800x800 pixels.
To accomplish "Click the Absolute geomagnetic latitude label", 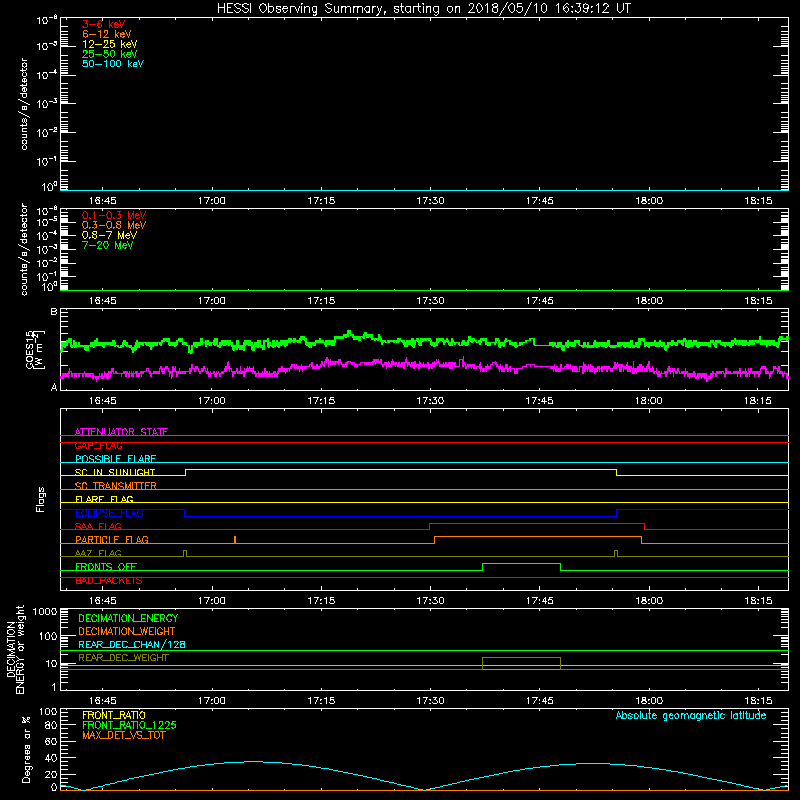I will click(691, 715).
